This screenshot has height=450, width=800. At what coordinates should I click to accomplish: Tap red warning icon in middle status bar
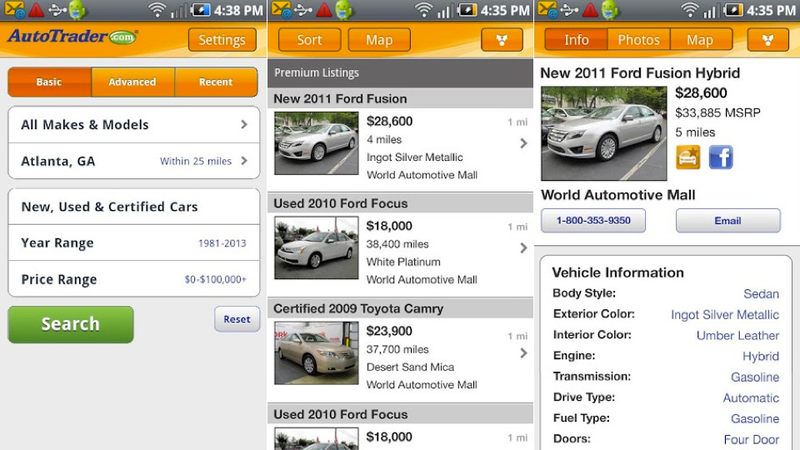tap(323, 10)
